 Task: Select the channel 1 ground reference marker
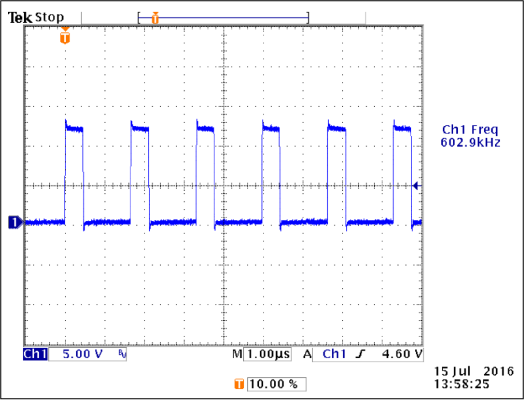point(15,222)
